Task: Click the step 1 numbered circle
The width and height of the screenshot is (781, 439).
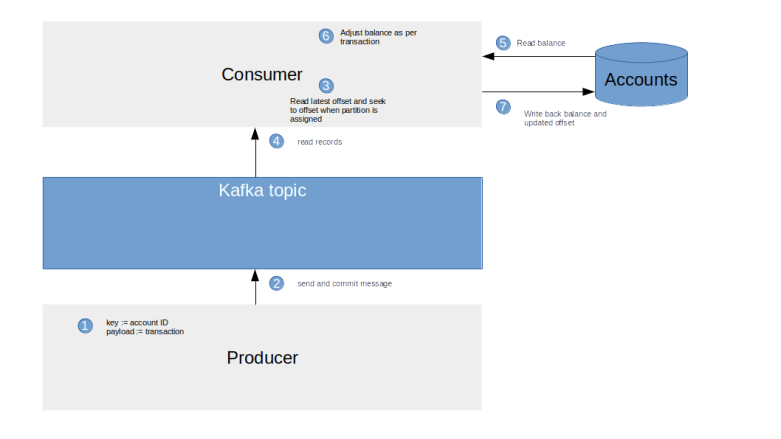Action: [85, 326]
